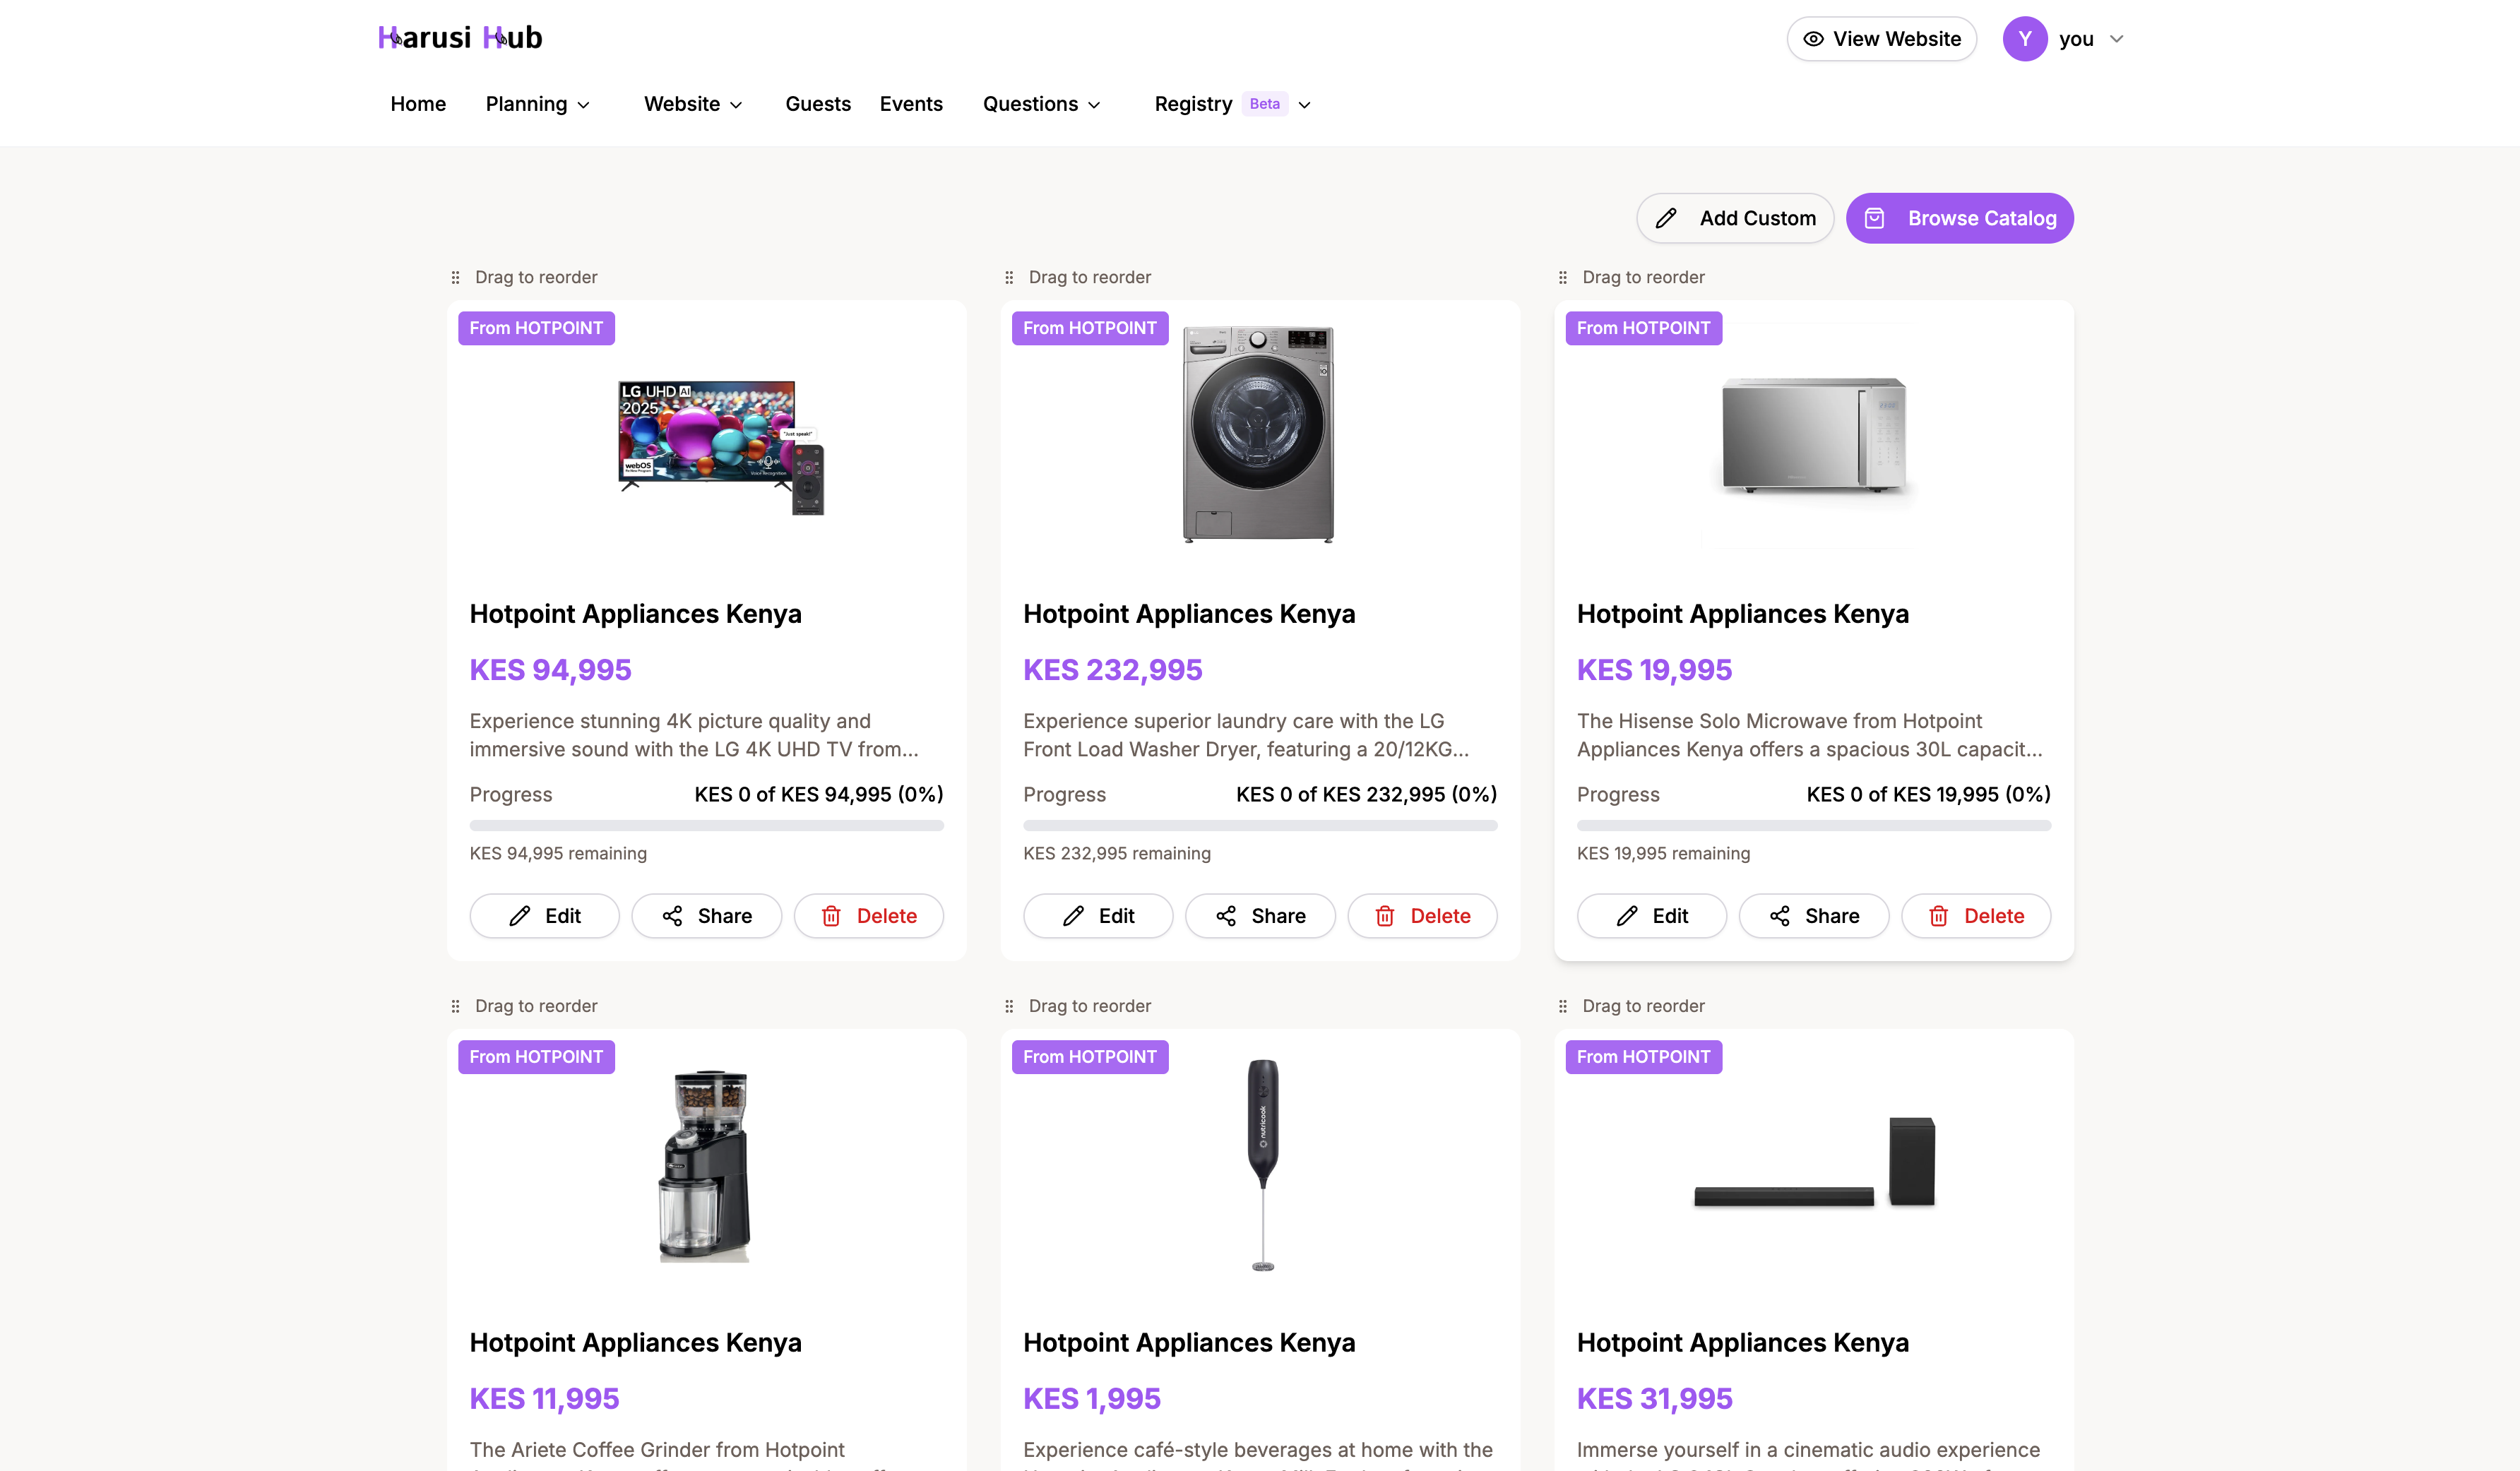The width and height of the screenshot is (2520, 1471).
Task: Open the Events page
Action: pyautogui.click(x=911, y=104)
